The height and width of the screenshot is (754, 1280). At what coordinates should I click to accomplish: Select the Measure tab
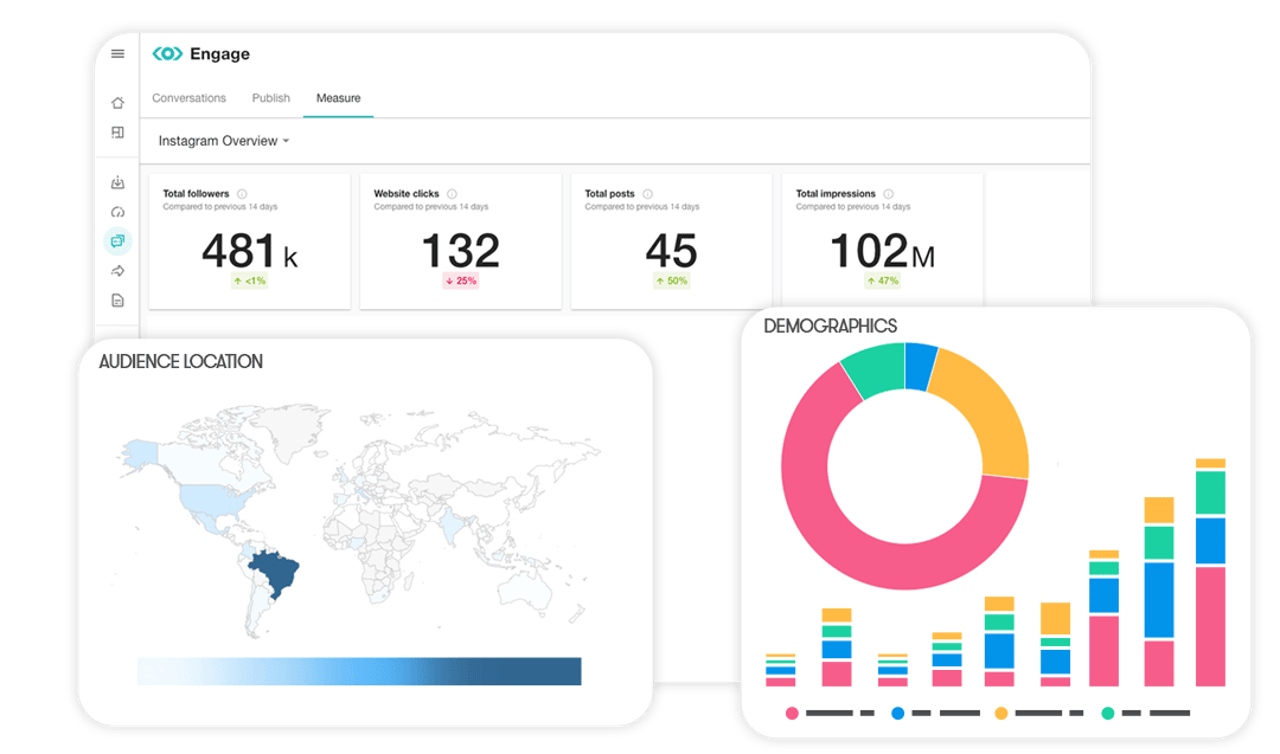pos(338,98)
